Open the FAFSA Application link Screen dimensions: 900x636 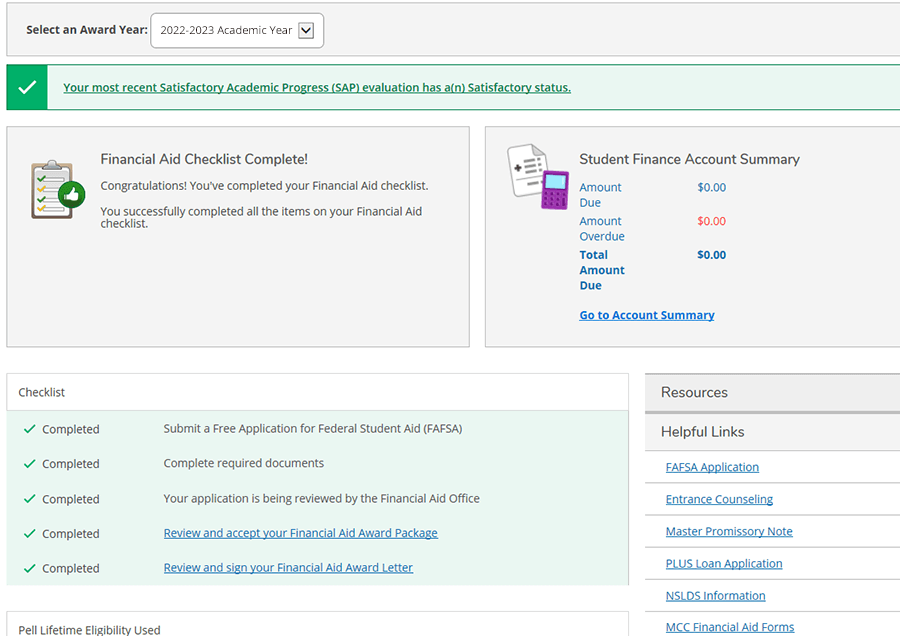[x=712, y=467]
